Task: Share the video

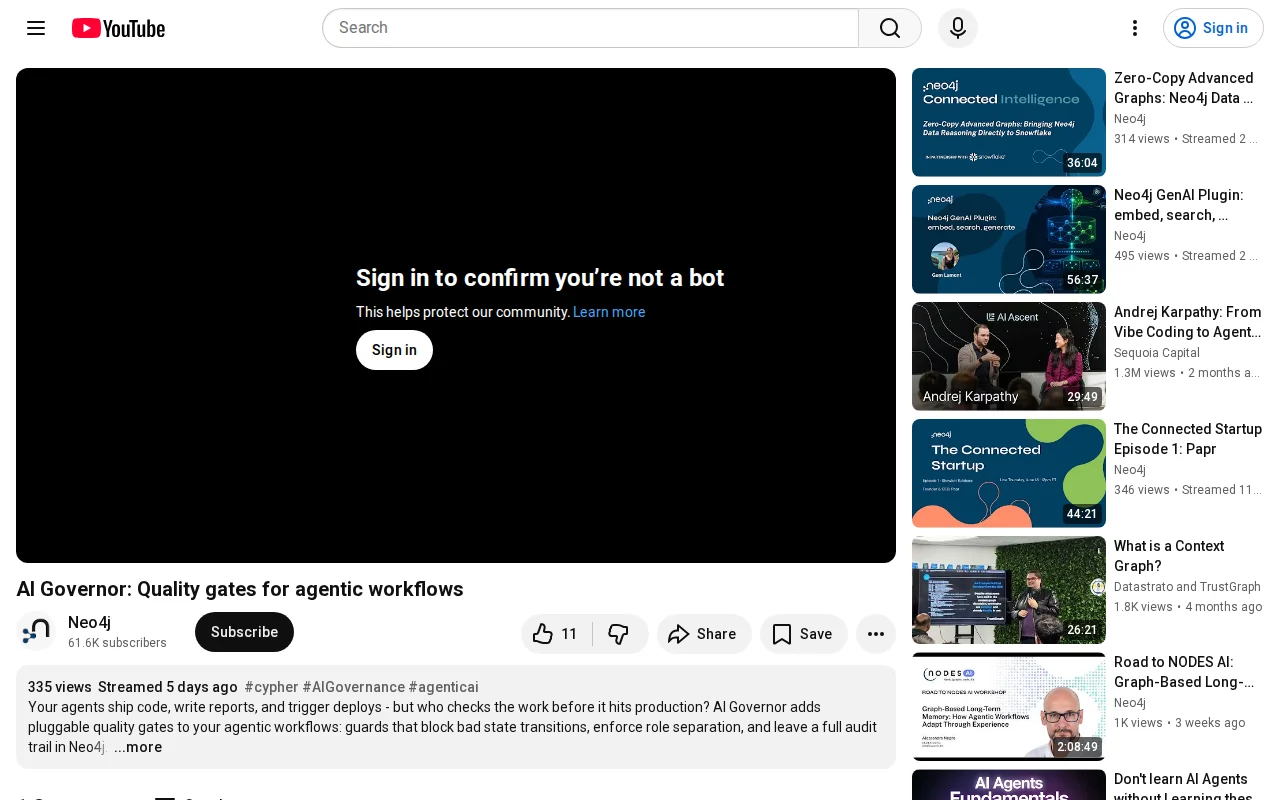Action: pos(704,634)
